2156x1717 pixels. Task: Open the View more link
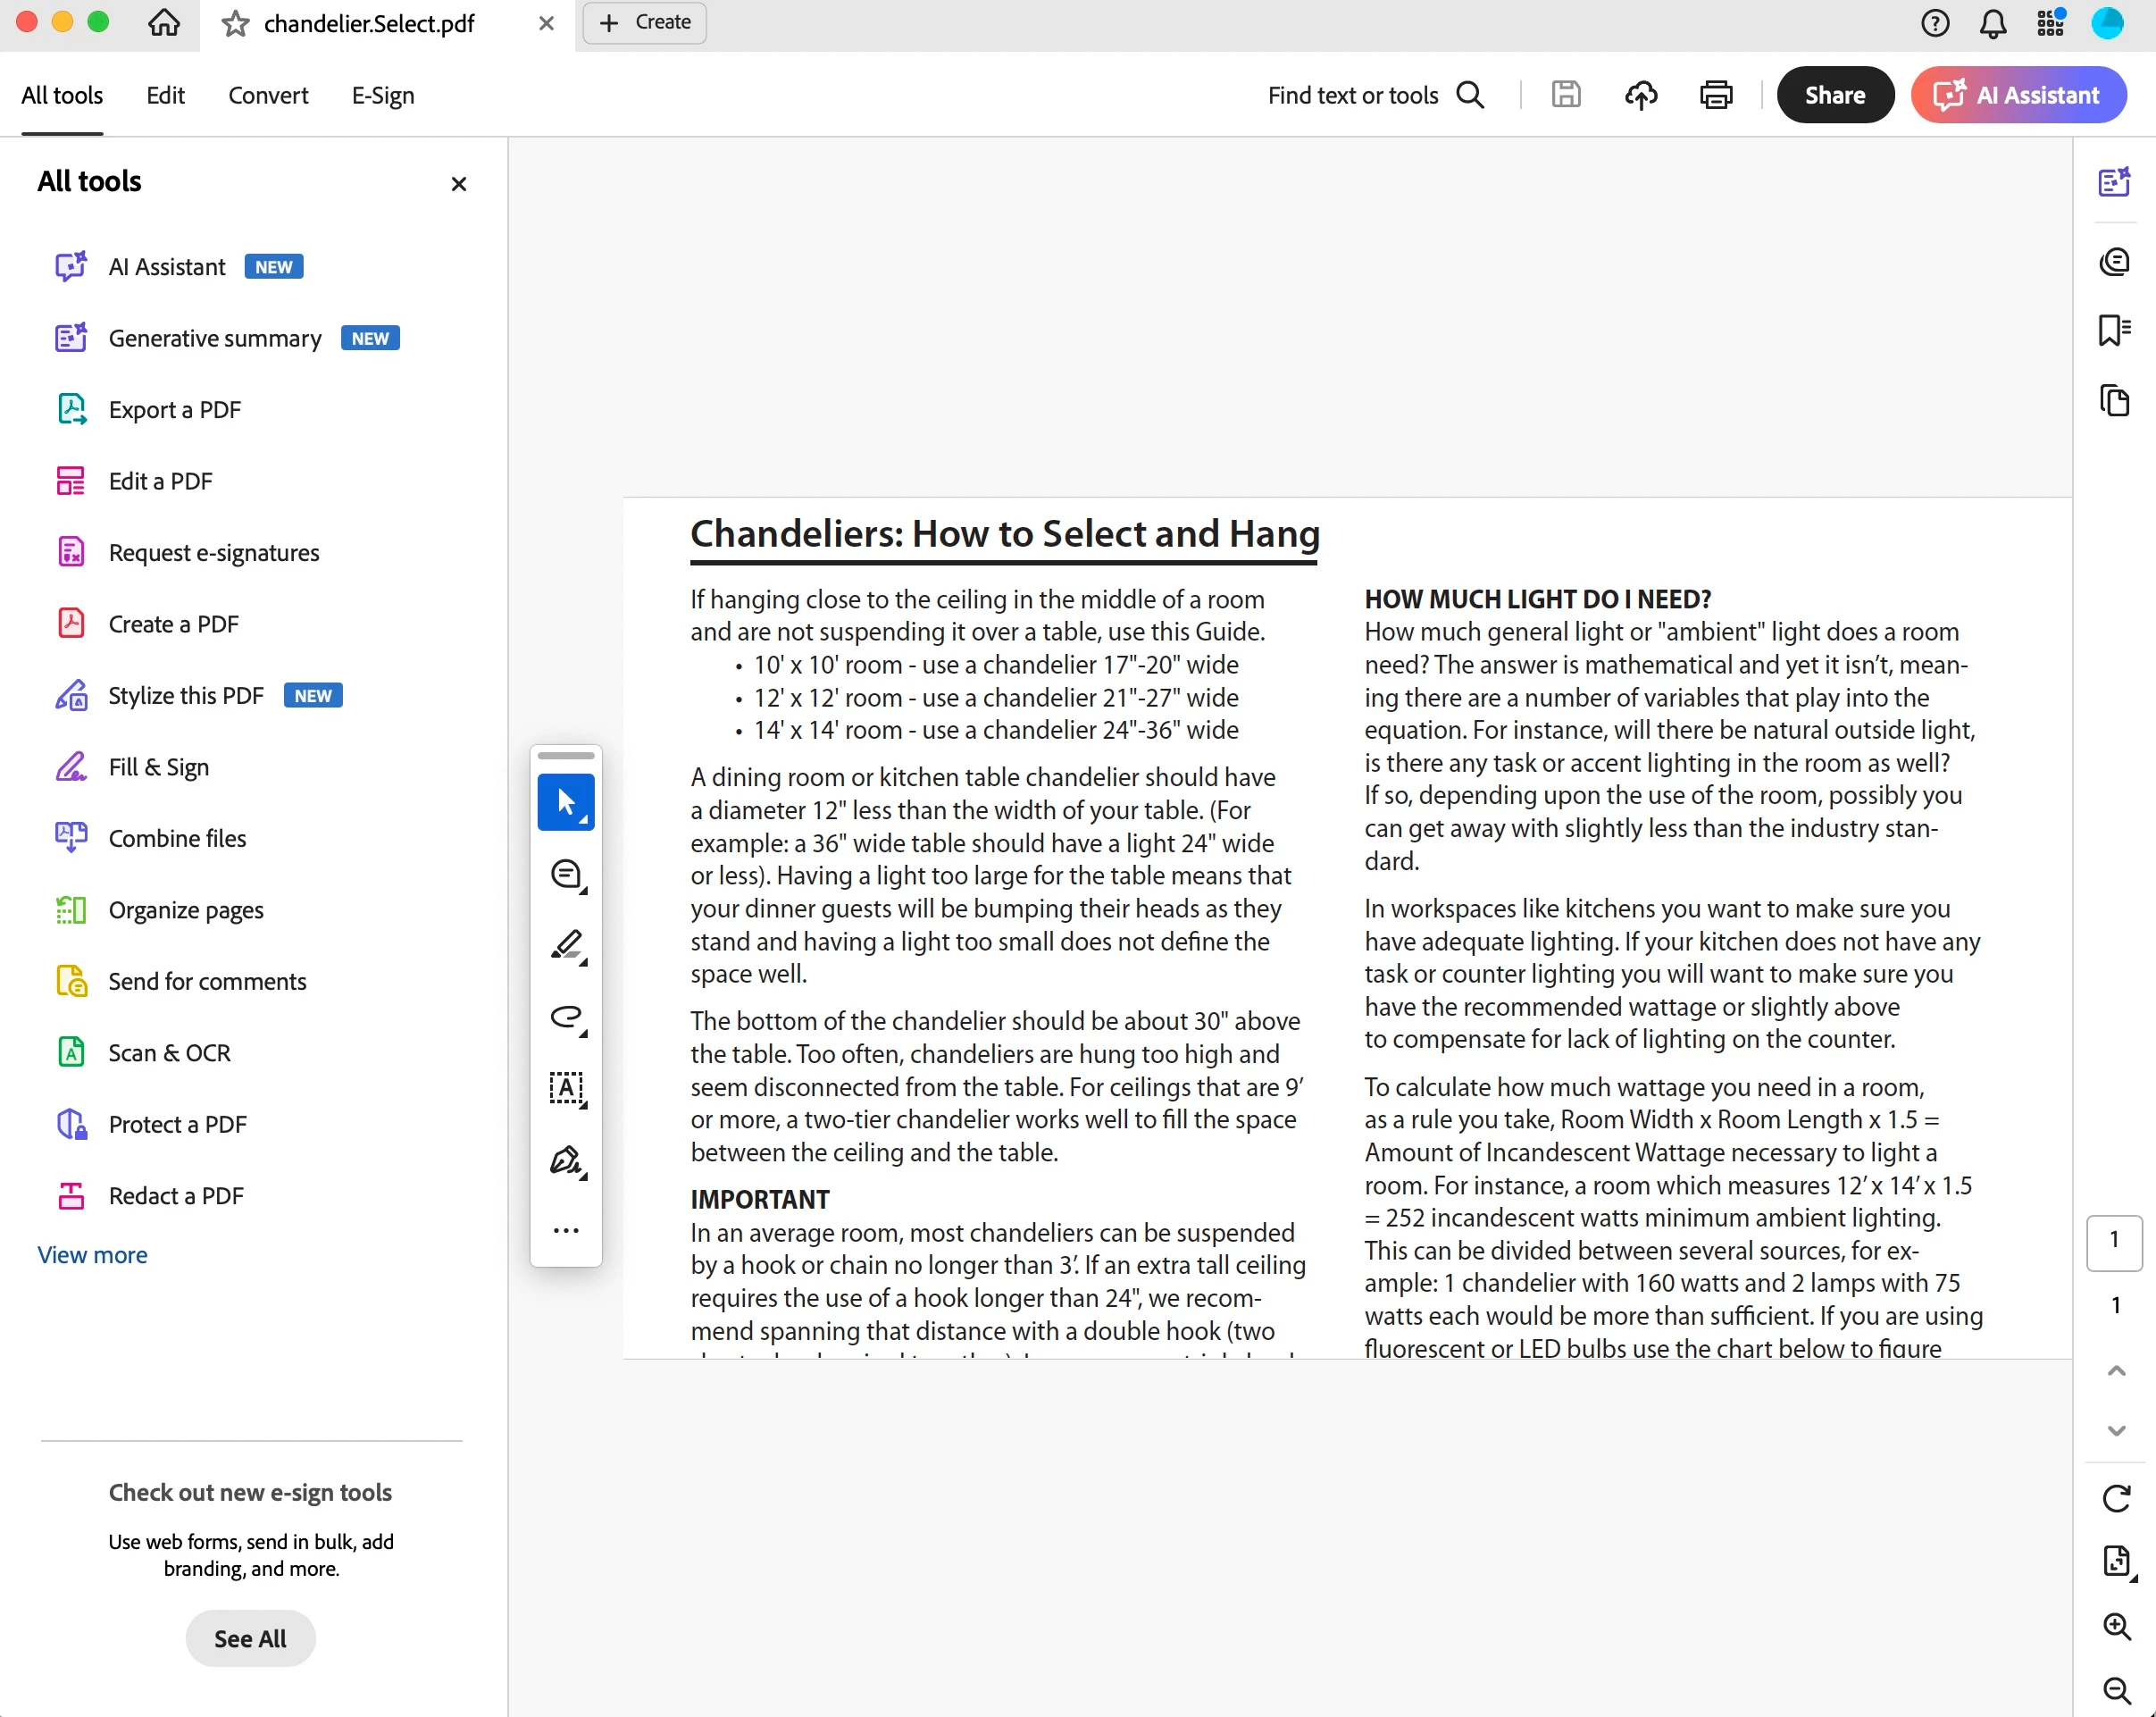(x=92, y=1255)
